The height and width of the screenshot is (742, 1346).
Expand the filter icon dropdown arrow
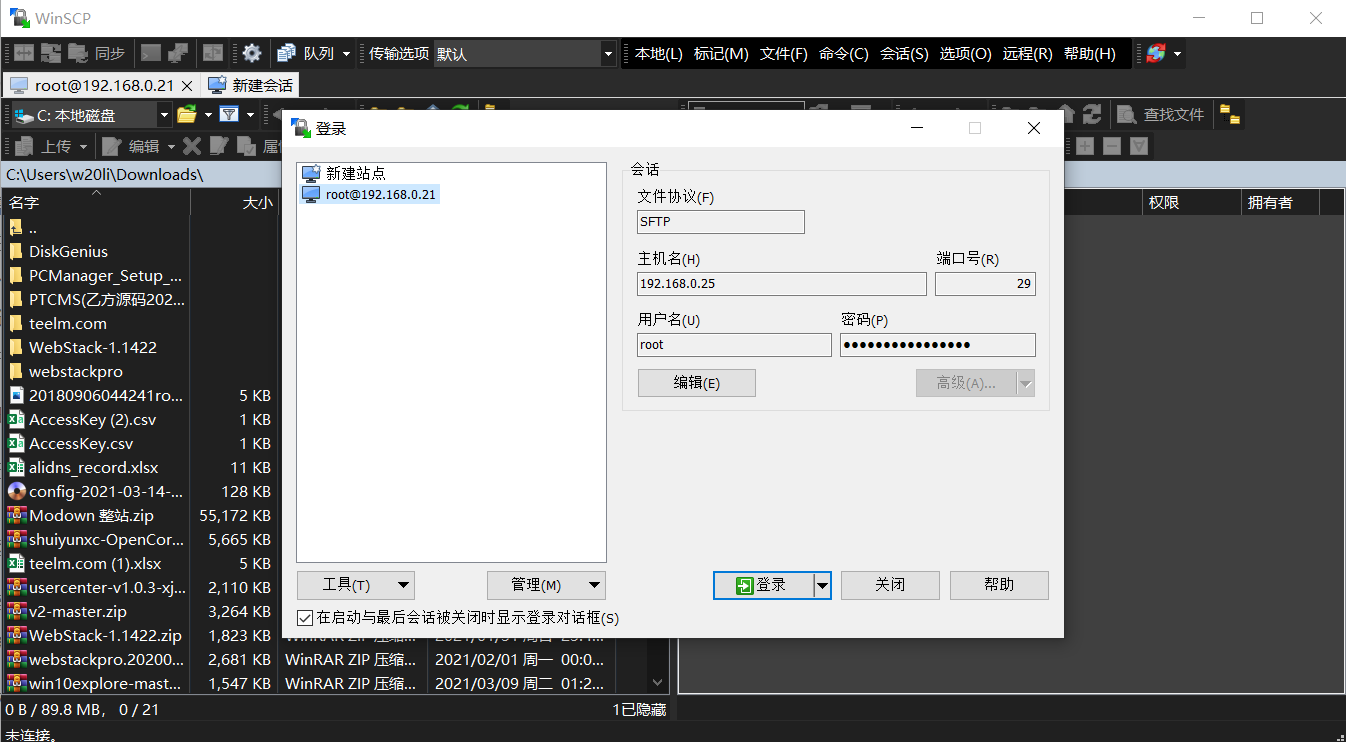click(250, 115)
